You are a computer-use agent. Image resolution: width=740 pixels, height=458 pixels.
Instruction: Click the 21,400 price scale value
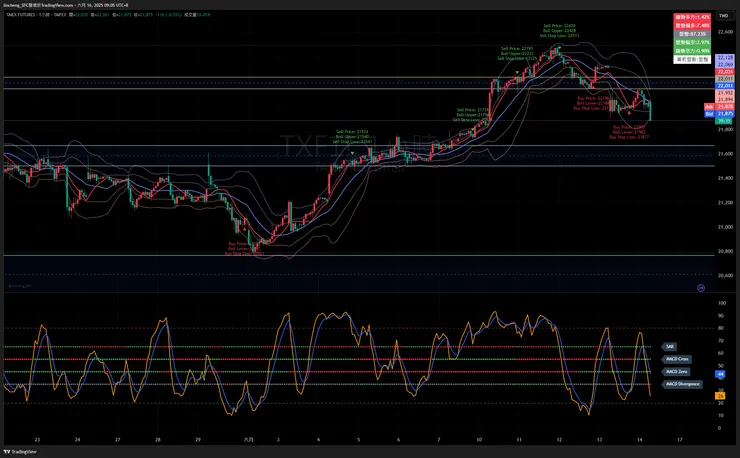pyautogui.click(x=725, y=178)
